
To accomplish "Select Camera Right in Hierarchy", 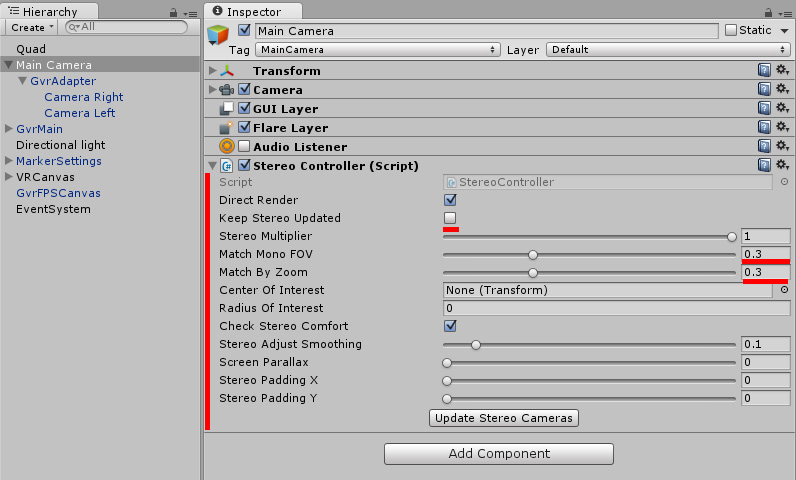I will tap(84, 97).
